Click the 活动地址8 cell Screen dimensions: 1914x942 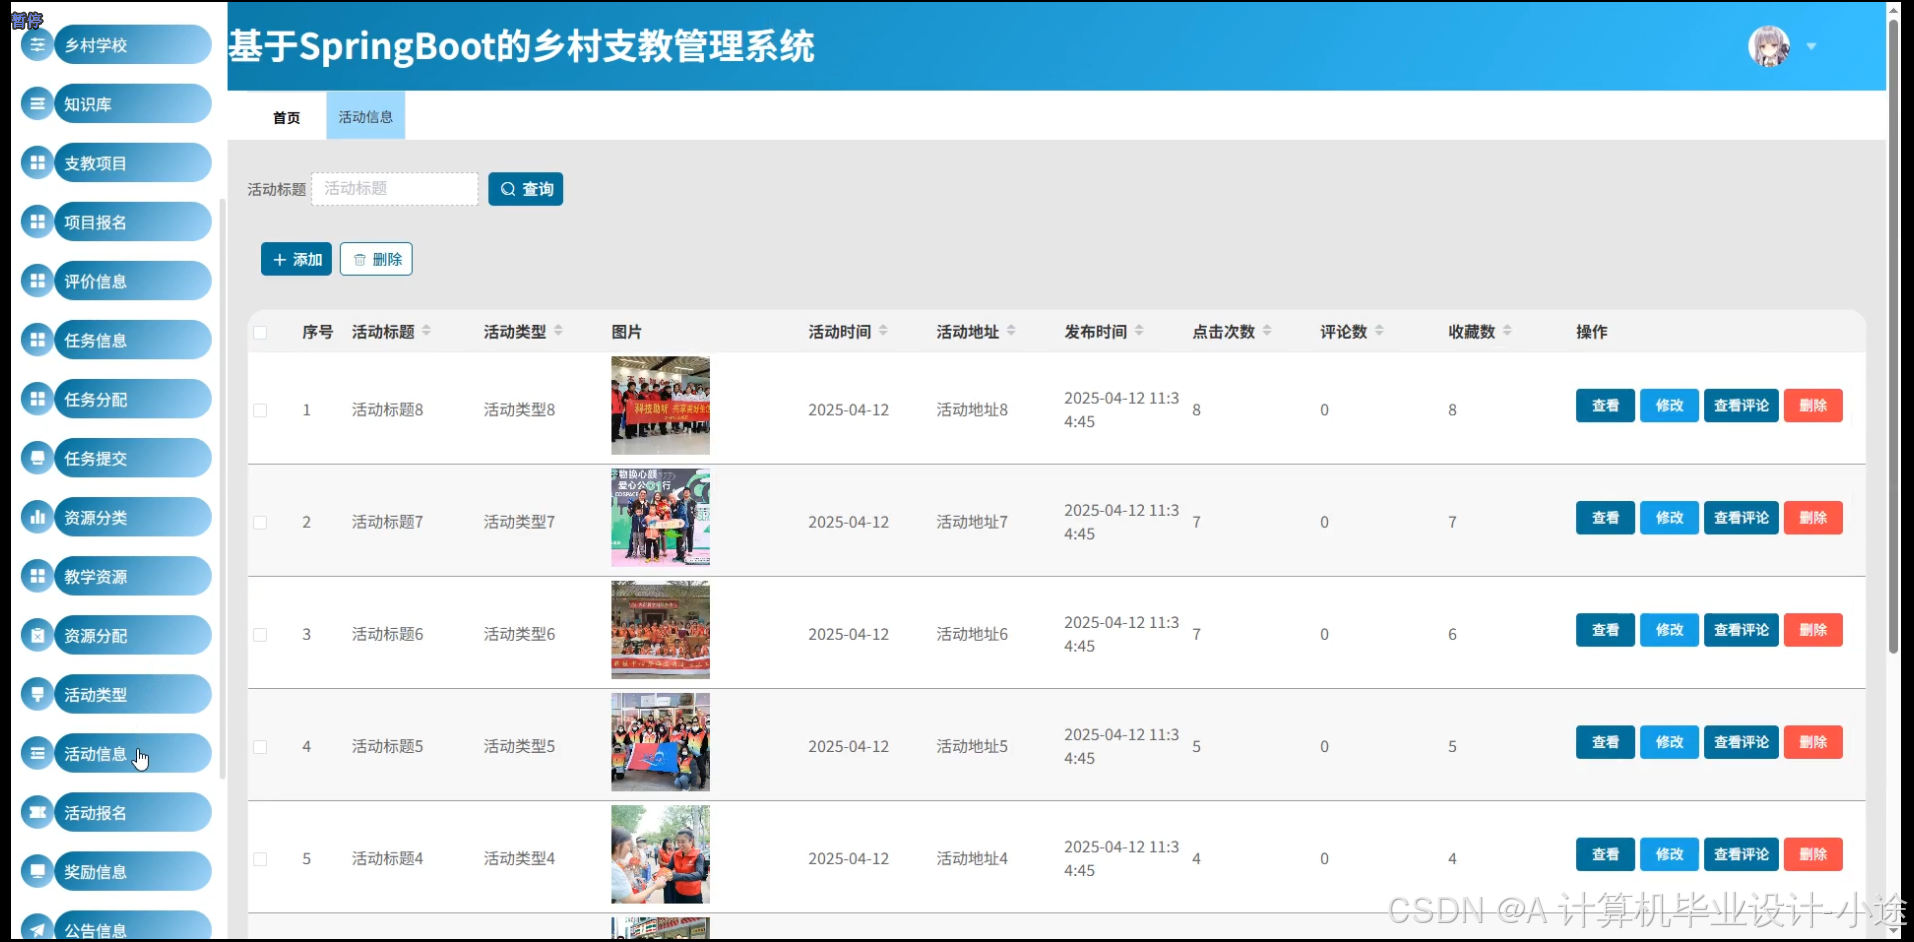tap(972, 410)
